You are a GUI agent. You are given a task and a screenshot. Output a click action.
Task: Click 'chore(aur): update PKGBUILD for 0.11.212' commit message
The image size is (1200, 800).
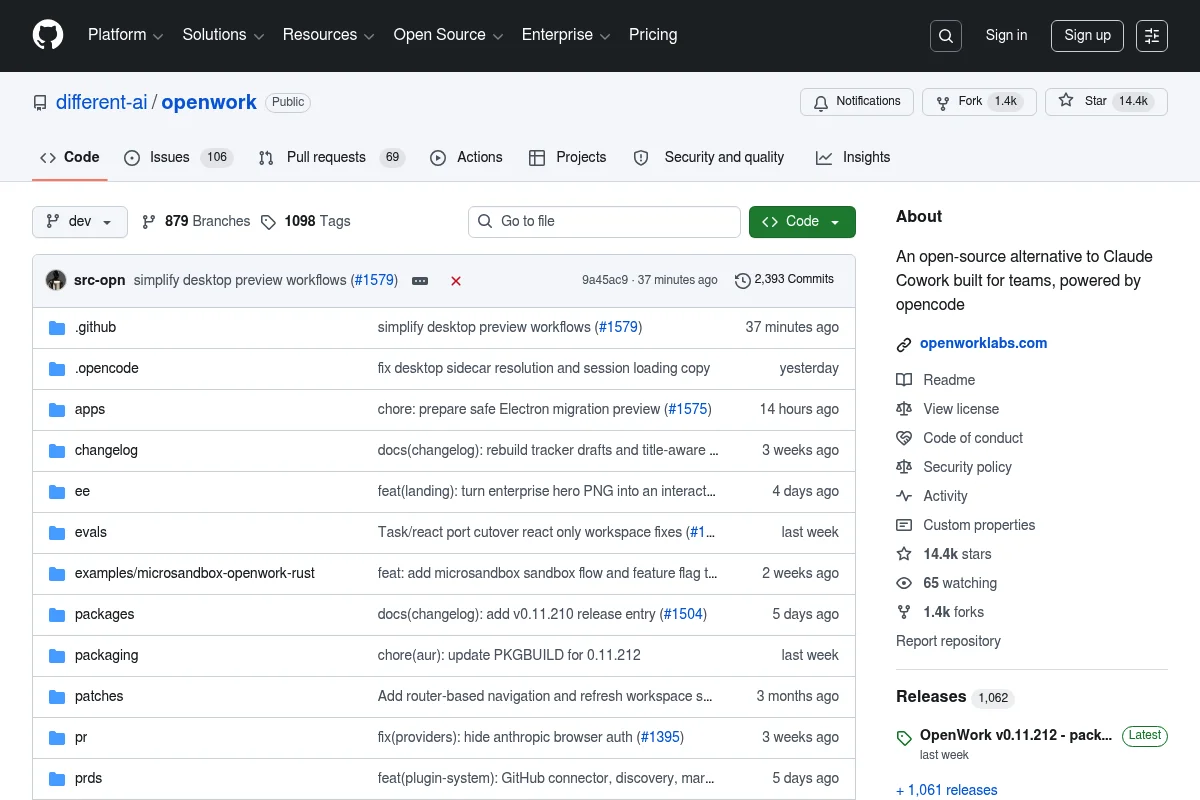click(509, 655)
